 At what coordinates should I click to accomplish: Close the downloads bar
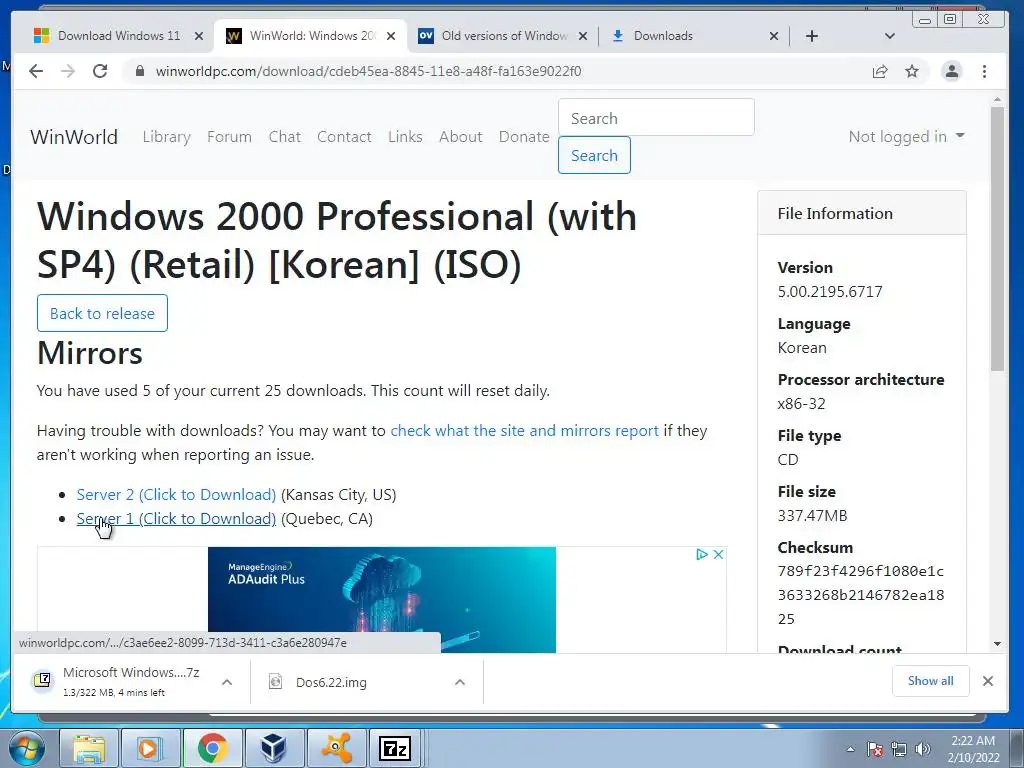tap(988, 681)
